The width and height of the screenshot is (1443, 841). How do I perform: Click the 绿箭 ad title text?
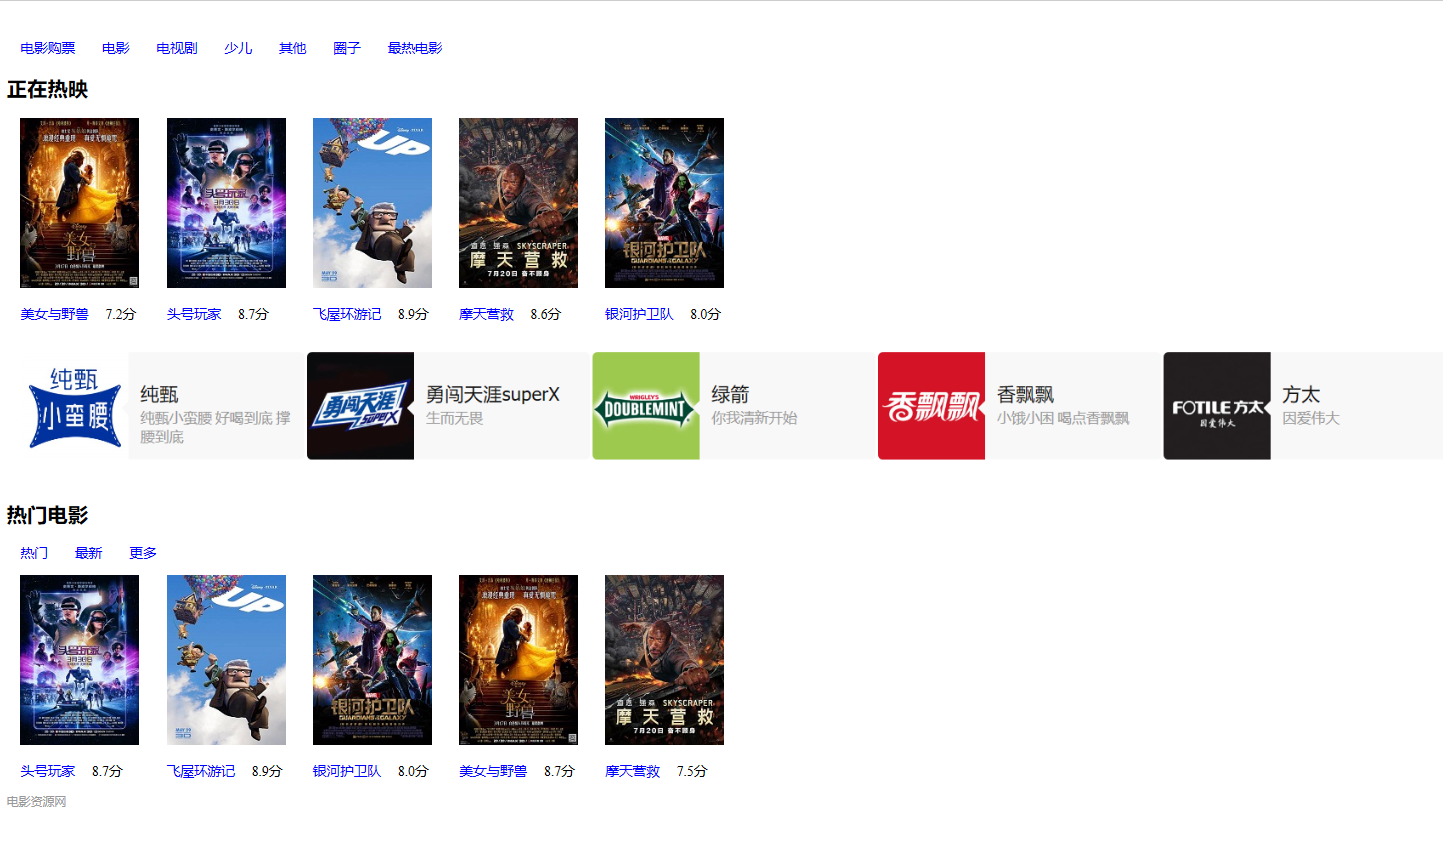730,395
